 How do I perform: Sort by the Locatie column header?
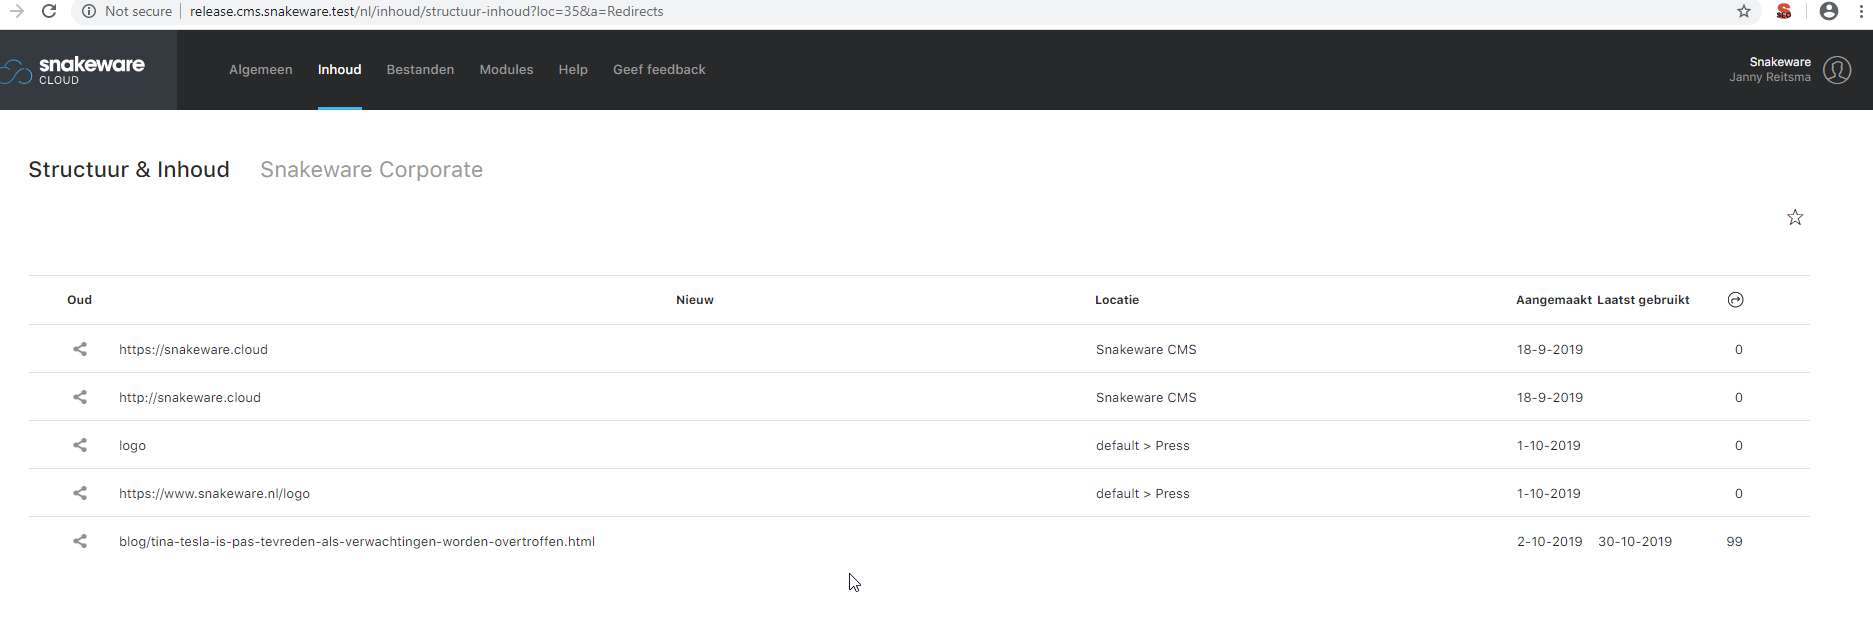[x=1117, y=300]
